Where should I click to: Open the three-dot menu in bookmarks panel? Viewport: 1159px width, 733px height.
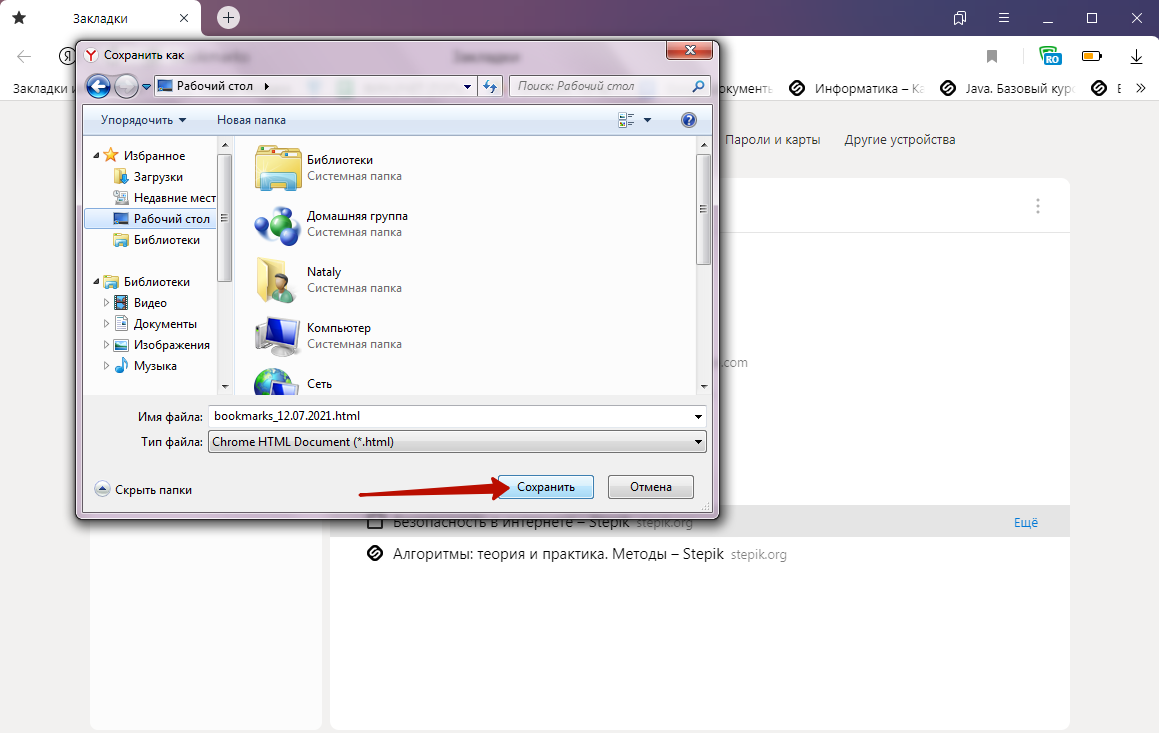1038,206
